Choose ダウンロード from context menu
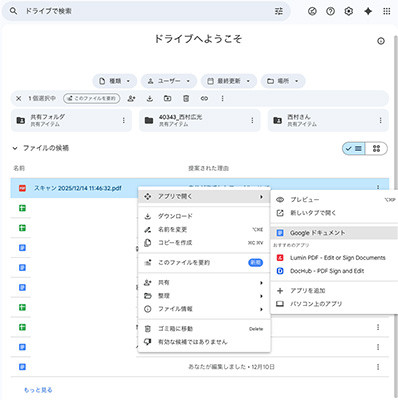 [x=204, y=216]
